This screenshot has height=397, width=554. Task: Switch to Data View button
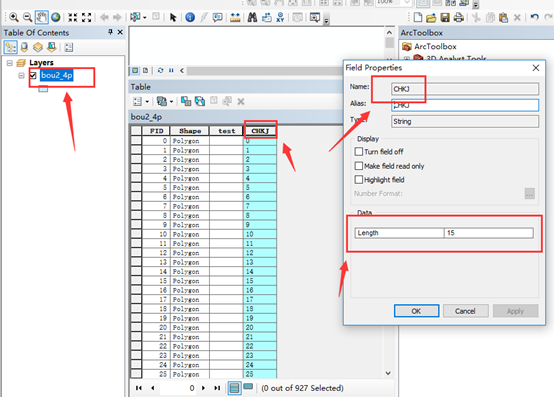135,70
